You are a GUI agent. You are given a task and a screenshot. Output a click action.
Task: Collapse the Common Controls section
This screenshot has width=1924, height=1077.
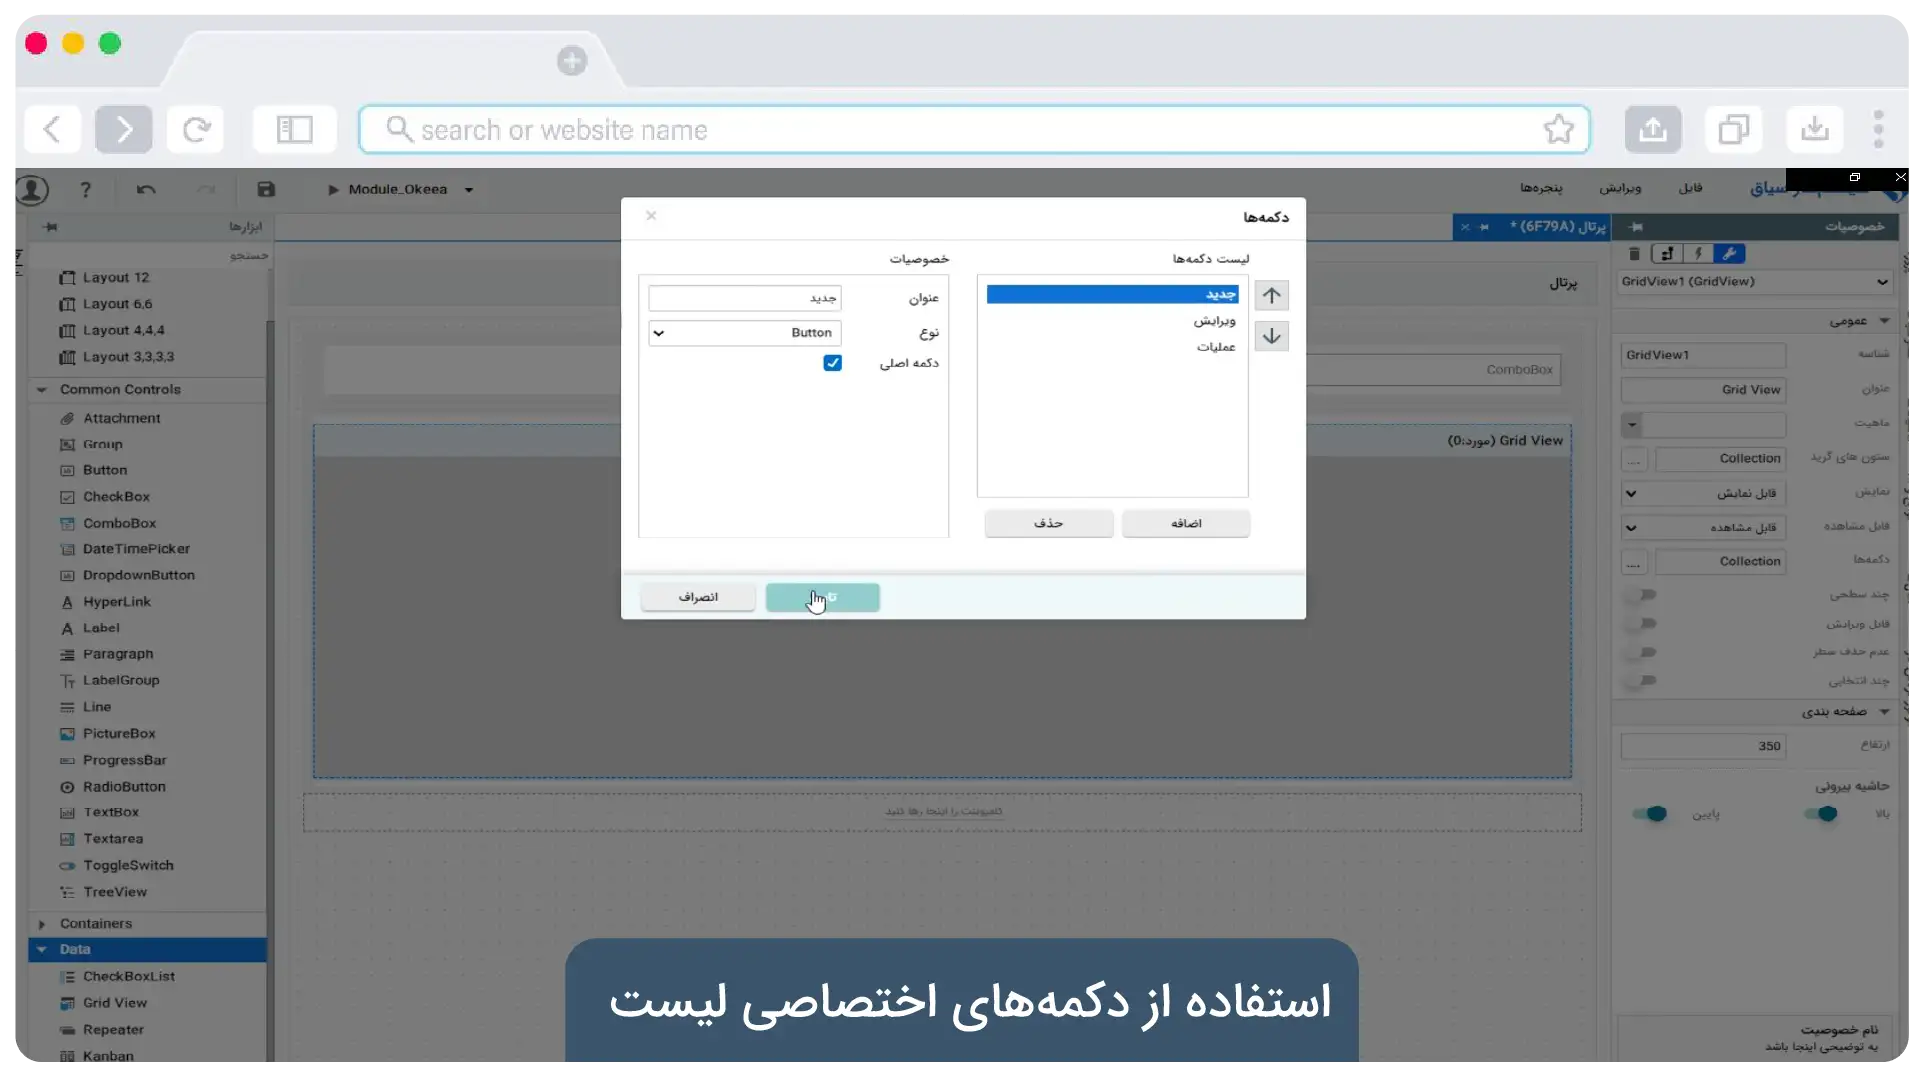pyautogui.click(x=42, y=389)
